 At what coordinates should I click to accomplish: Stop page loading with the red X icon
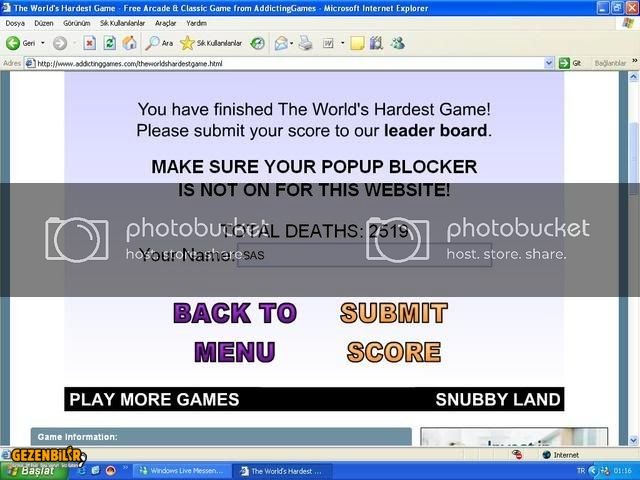point(90,43)
